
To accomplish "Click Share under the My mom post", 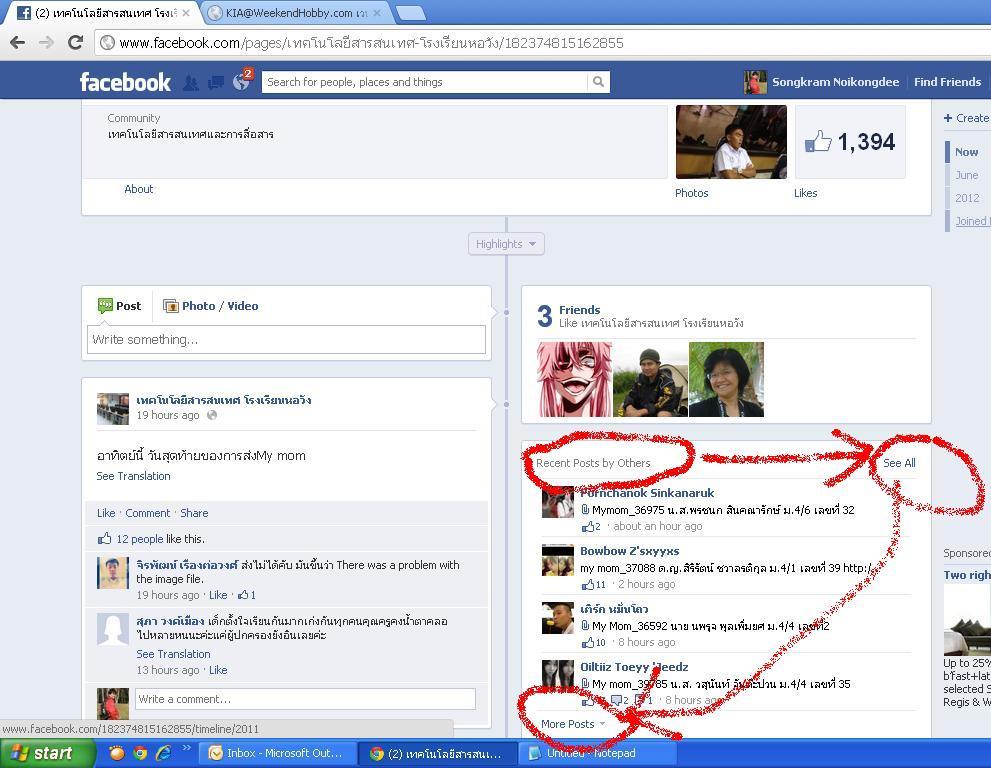I will point(194,513).
